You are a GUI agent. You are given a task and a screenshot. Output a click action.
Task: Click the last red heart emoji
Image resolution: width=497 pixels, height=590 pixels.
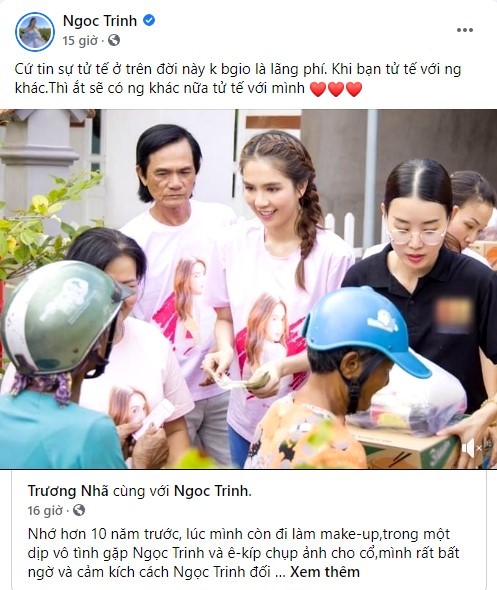[x=354, y=89]
